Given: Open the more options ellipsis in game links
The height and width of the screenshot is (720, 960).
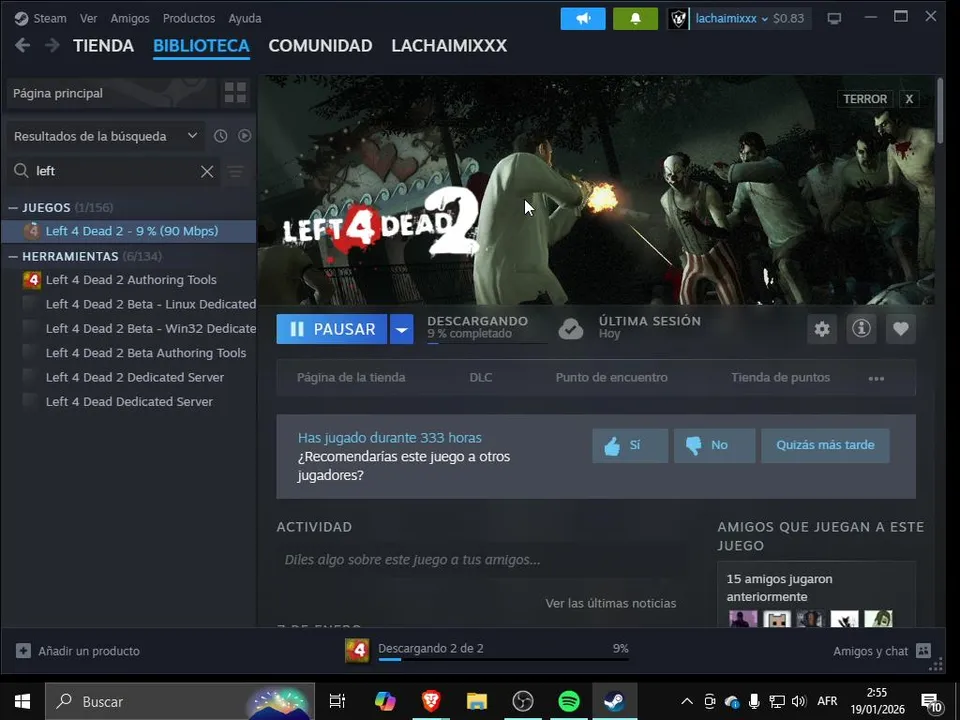Looking at the screenshot, I should [x=876, y=378].
